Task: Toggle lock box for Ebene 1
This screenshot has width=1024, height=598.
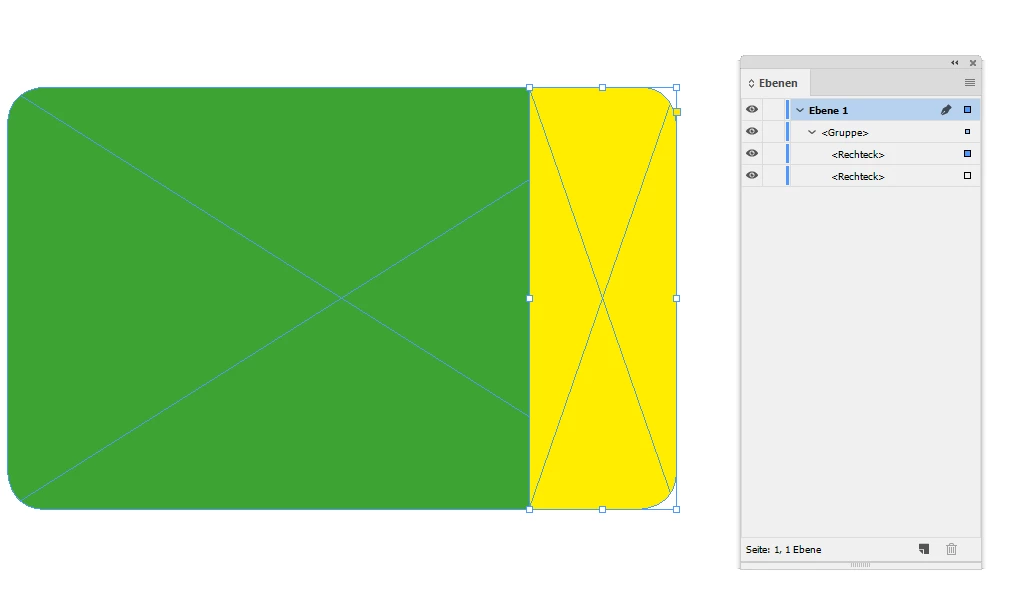Action: tap(773, 110)
